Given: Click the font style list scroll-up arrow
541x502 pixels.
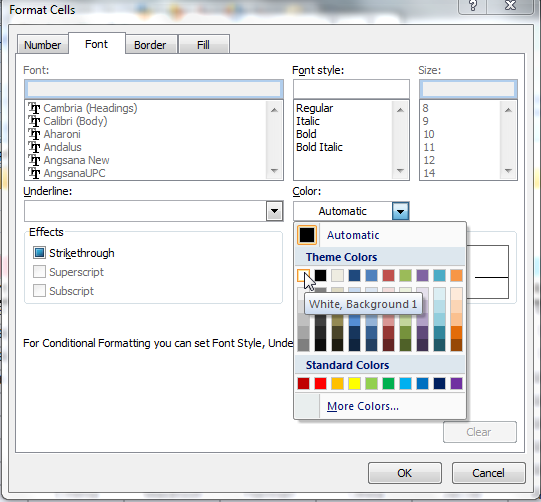Looking at the screenshot, I should tap(400, 110).
